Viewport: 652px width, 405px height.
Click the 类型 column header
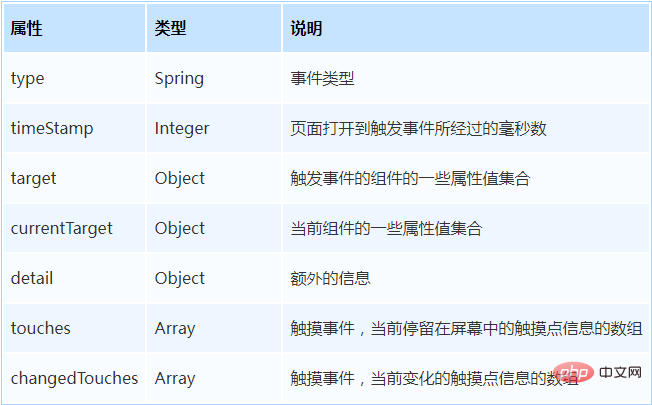pyautogui.click(x=170, y=29)
